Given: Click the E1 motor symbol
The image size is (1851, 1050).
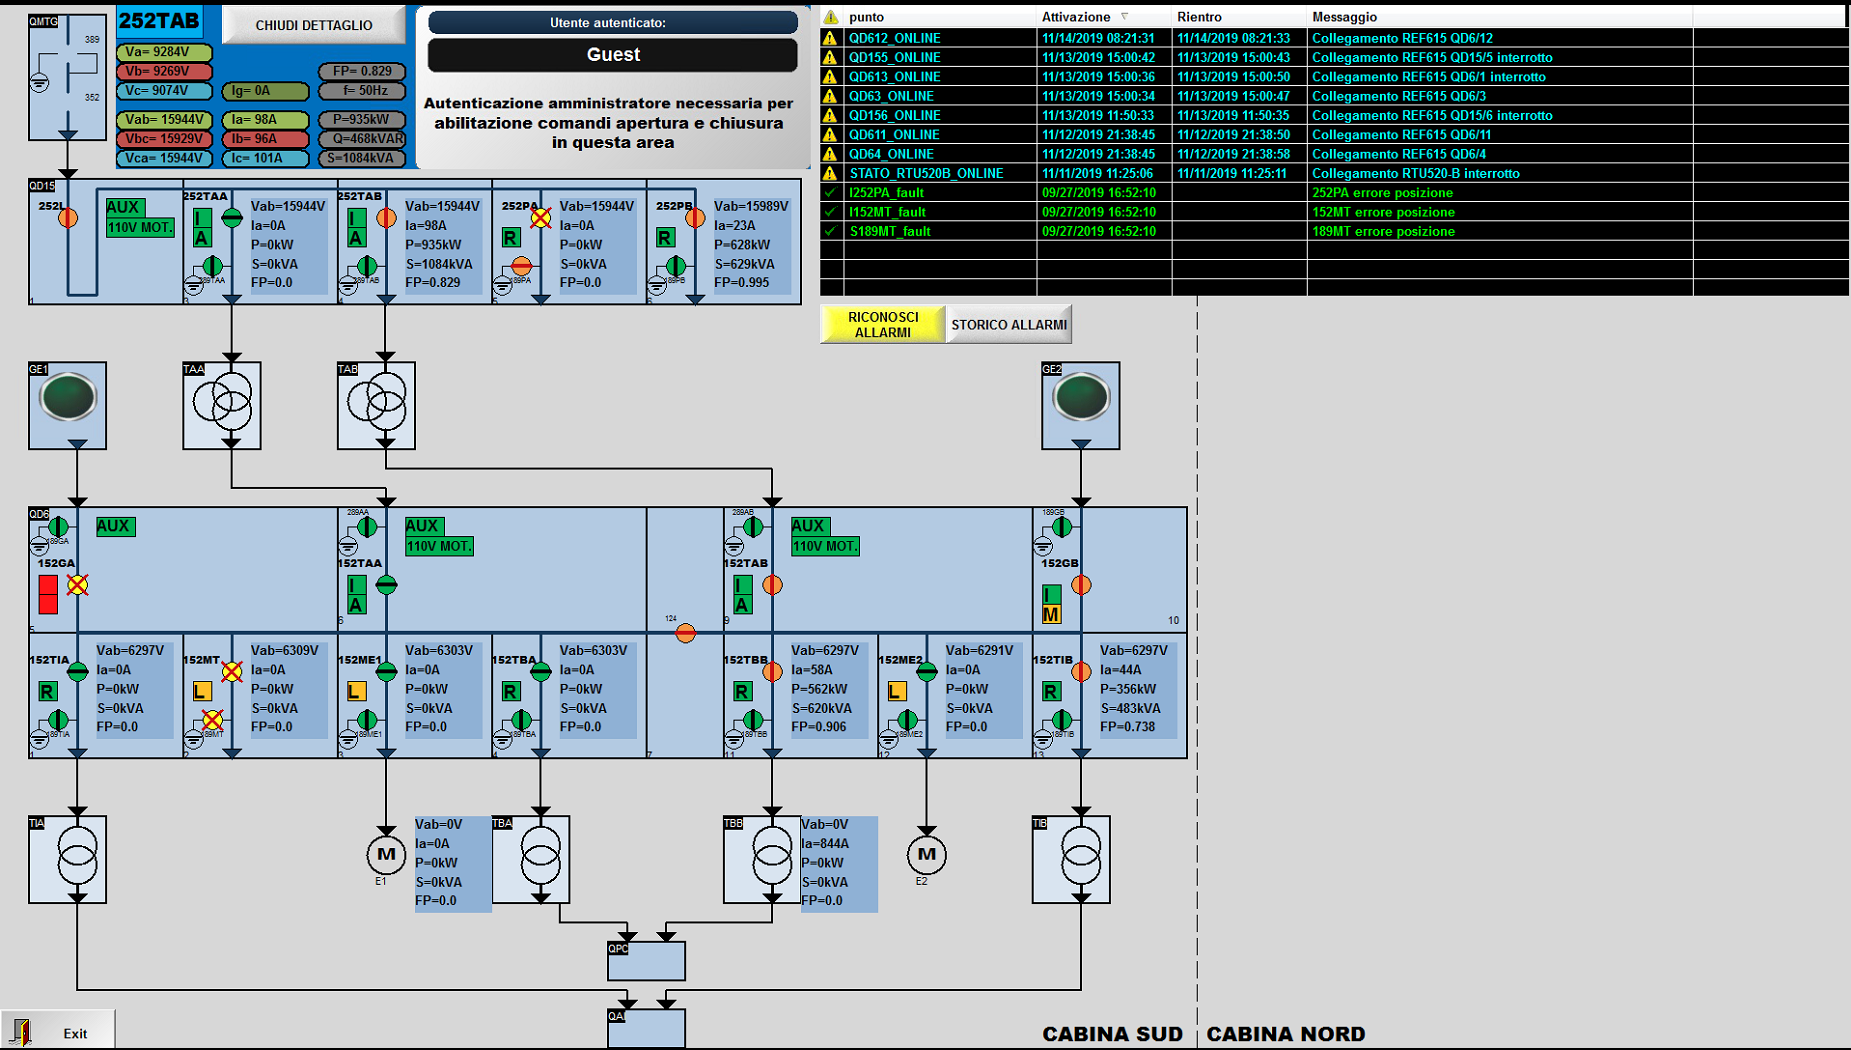Looking at the screenshot, I should [386, 855].
